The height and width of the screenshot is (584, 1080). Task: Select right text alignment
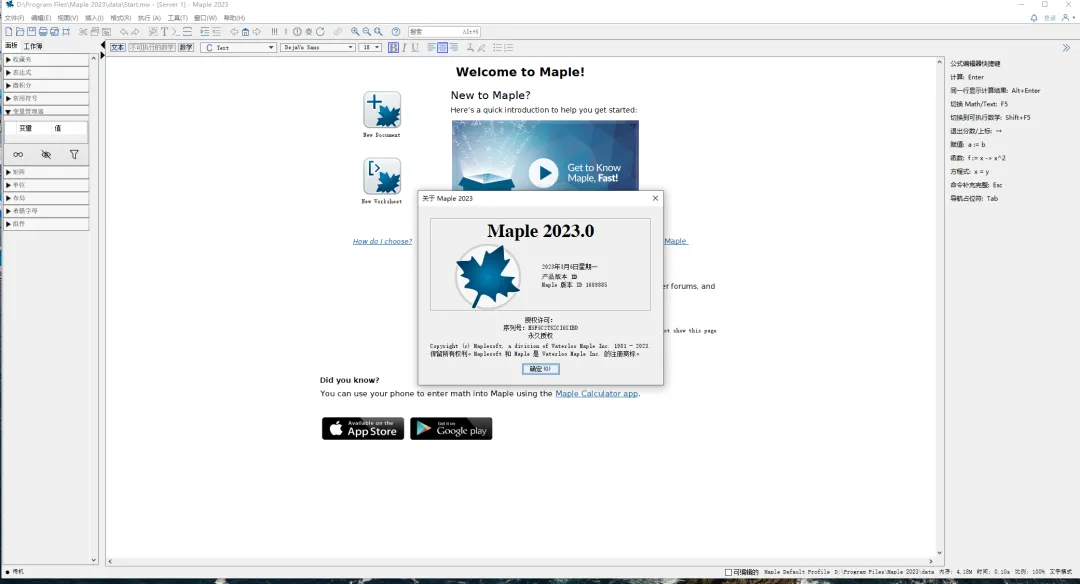pos(454,48)
